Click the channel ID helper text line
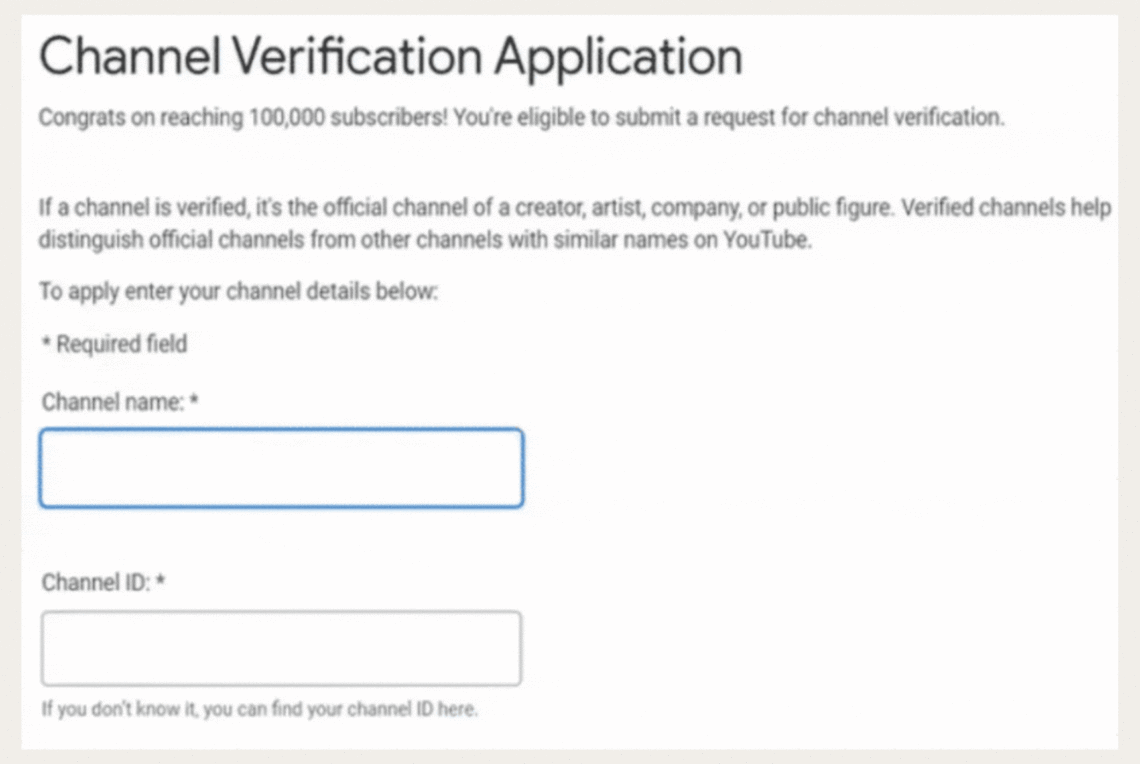1140x764 pixels. [260, 709]
